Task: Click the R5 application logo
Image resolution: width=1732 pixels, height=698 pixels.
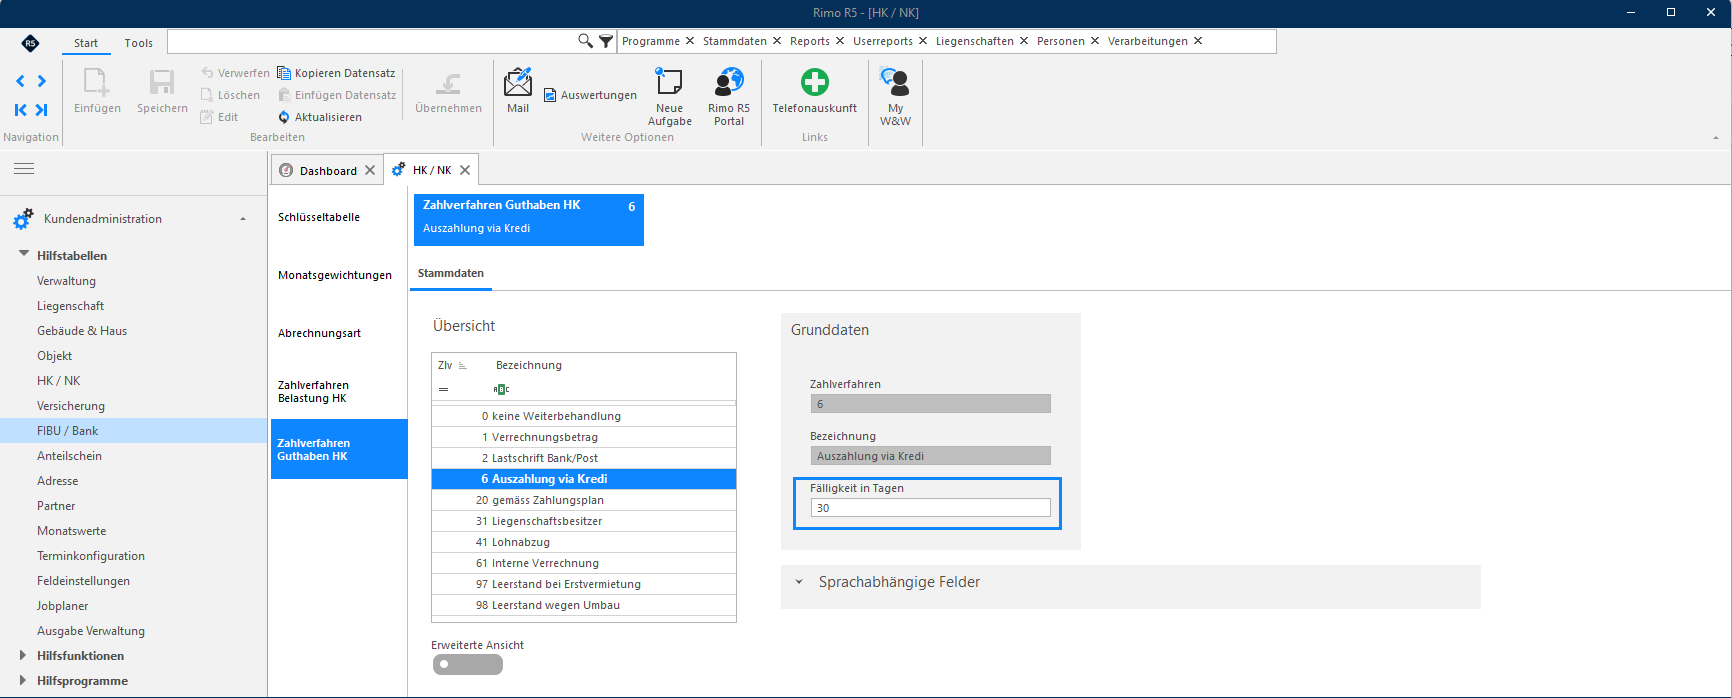Action: click(x=30, y=43)
